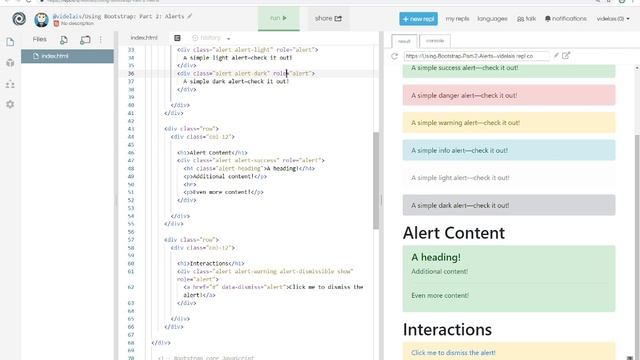Open preview in a new window
Image resolution: width=640 pixels, height=360 pixels.
(566, 55)
